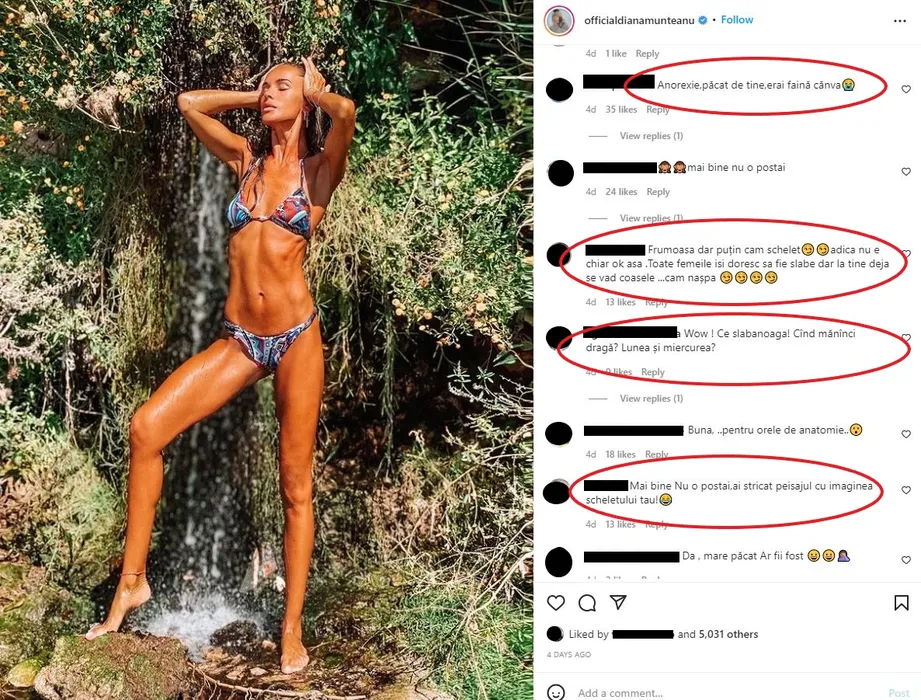Open comments with the speech bubble icon
The width and height of the screenshot is (921, 700).
[587, 603]
